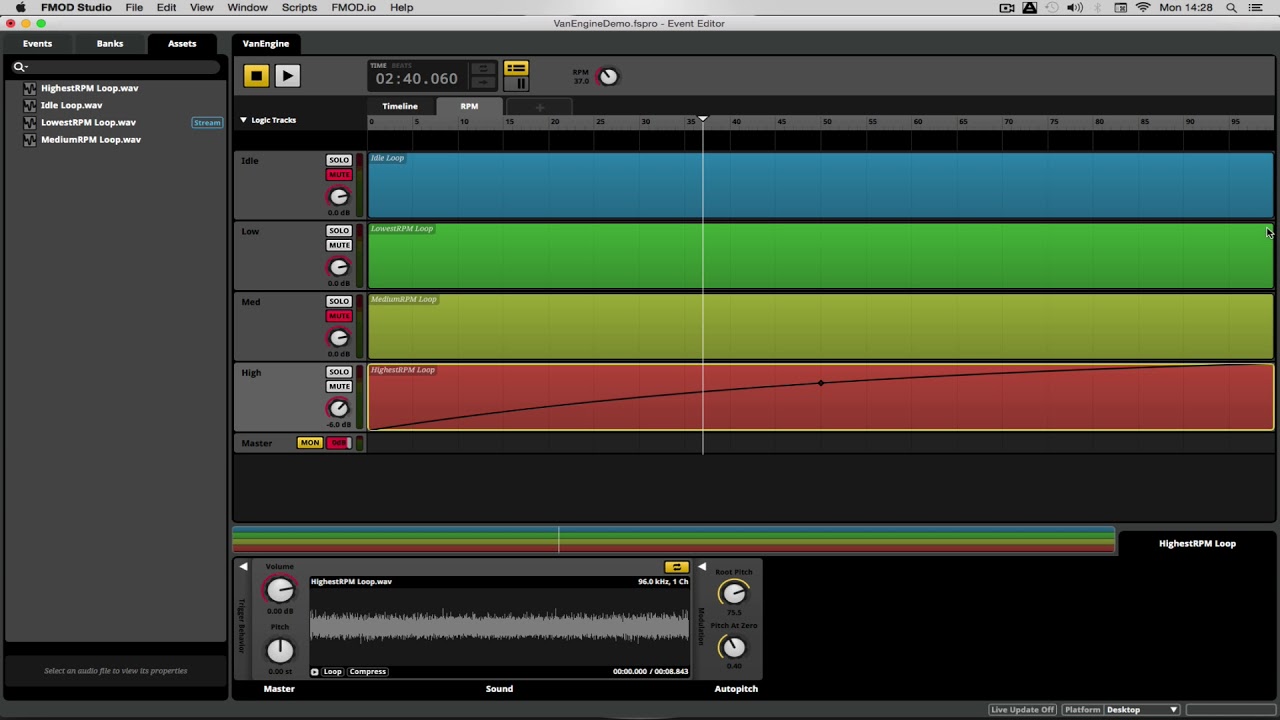Mute the High track
The image size is (1280, 720).
(x=339, y=386)
